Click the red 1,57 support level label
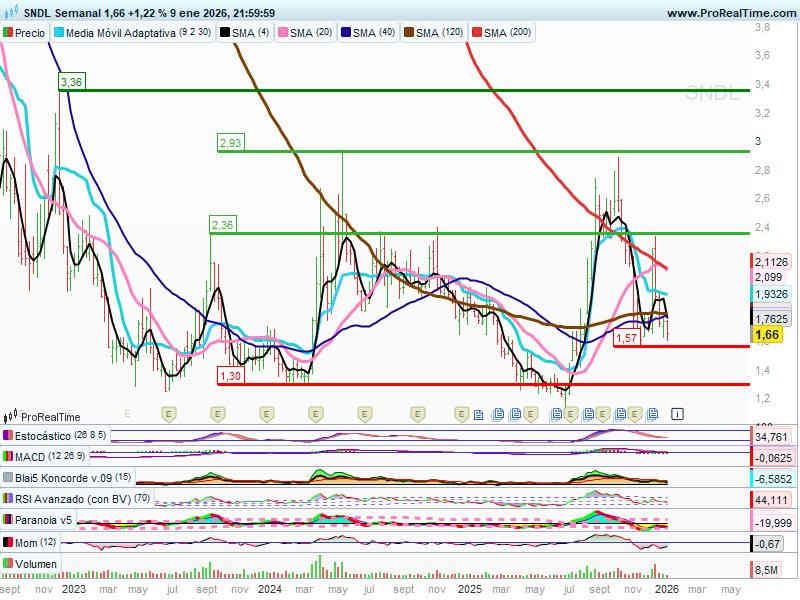 coord(626,339)
